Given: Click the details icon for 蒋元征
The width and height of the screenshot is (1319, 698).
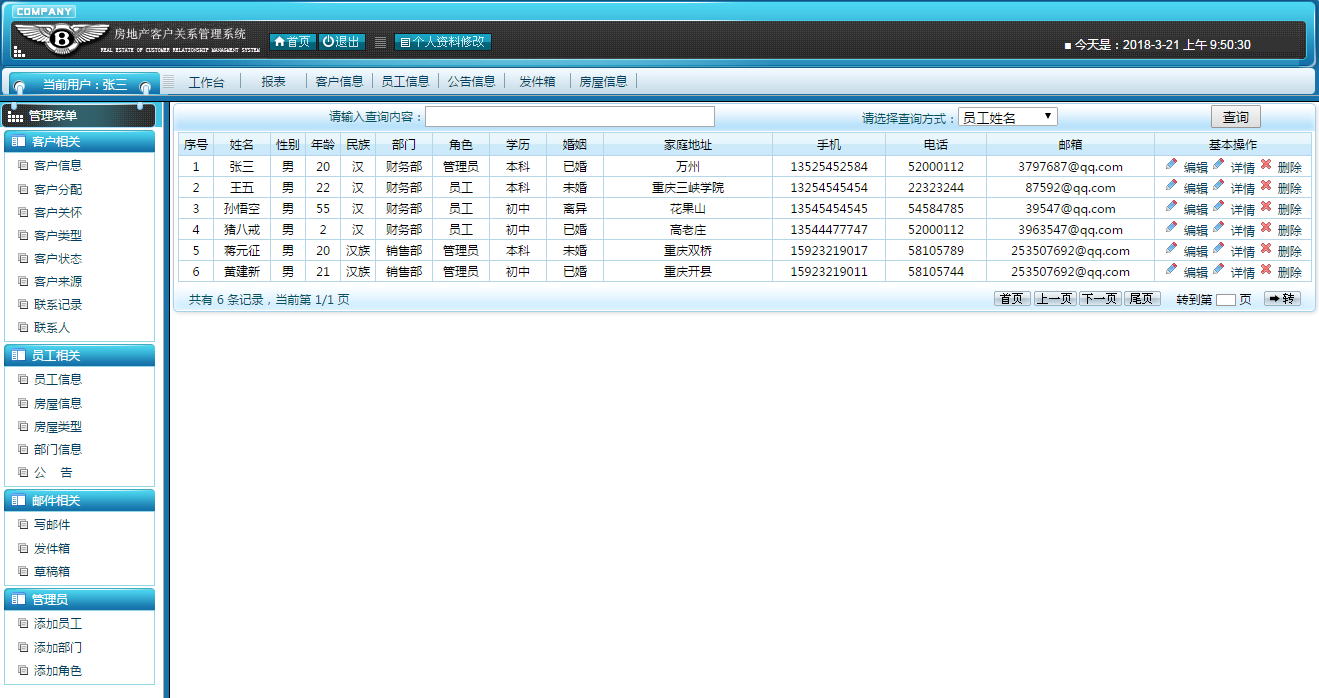Looking at the screenshot, I should pyautogui.click(x=1218, y=249).
